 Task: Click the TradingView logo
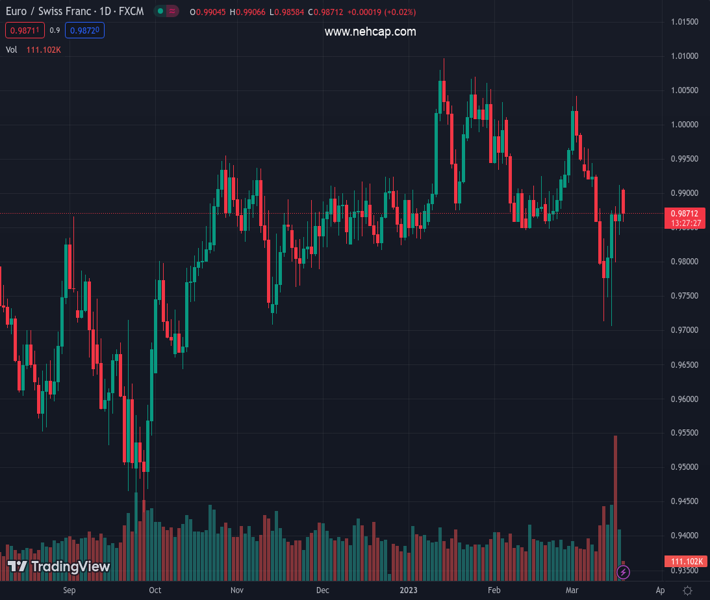(58, 567)
